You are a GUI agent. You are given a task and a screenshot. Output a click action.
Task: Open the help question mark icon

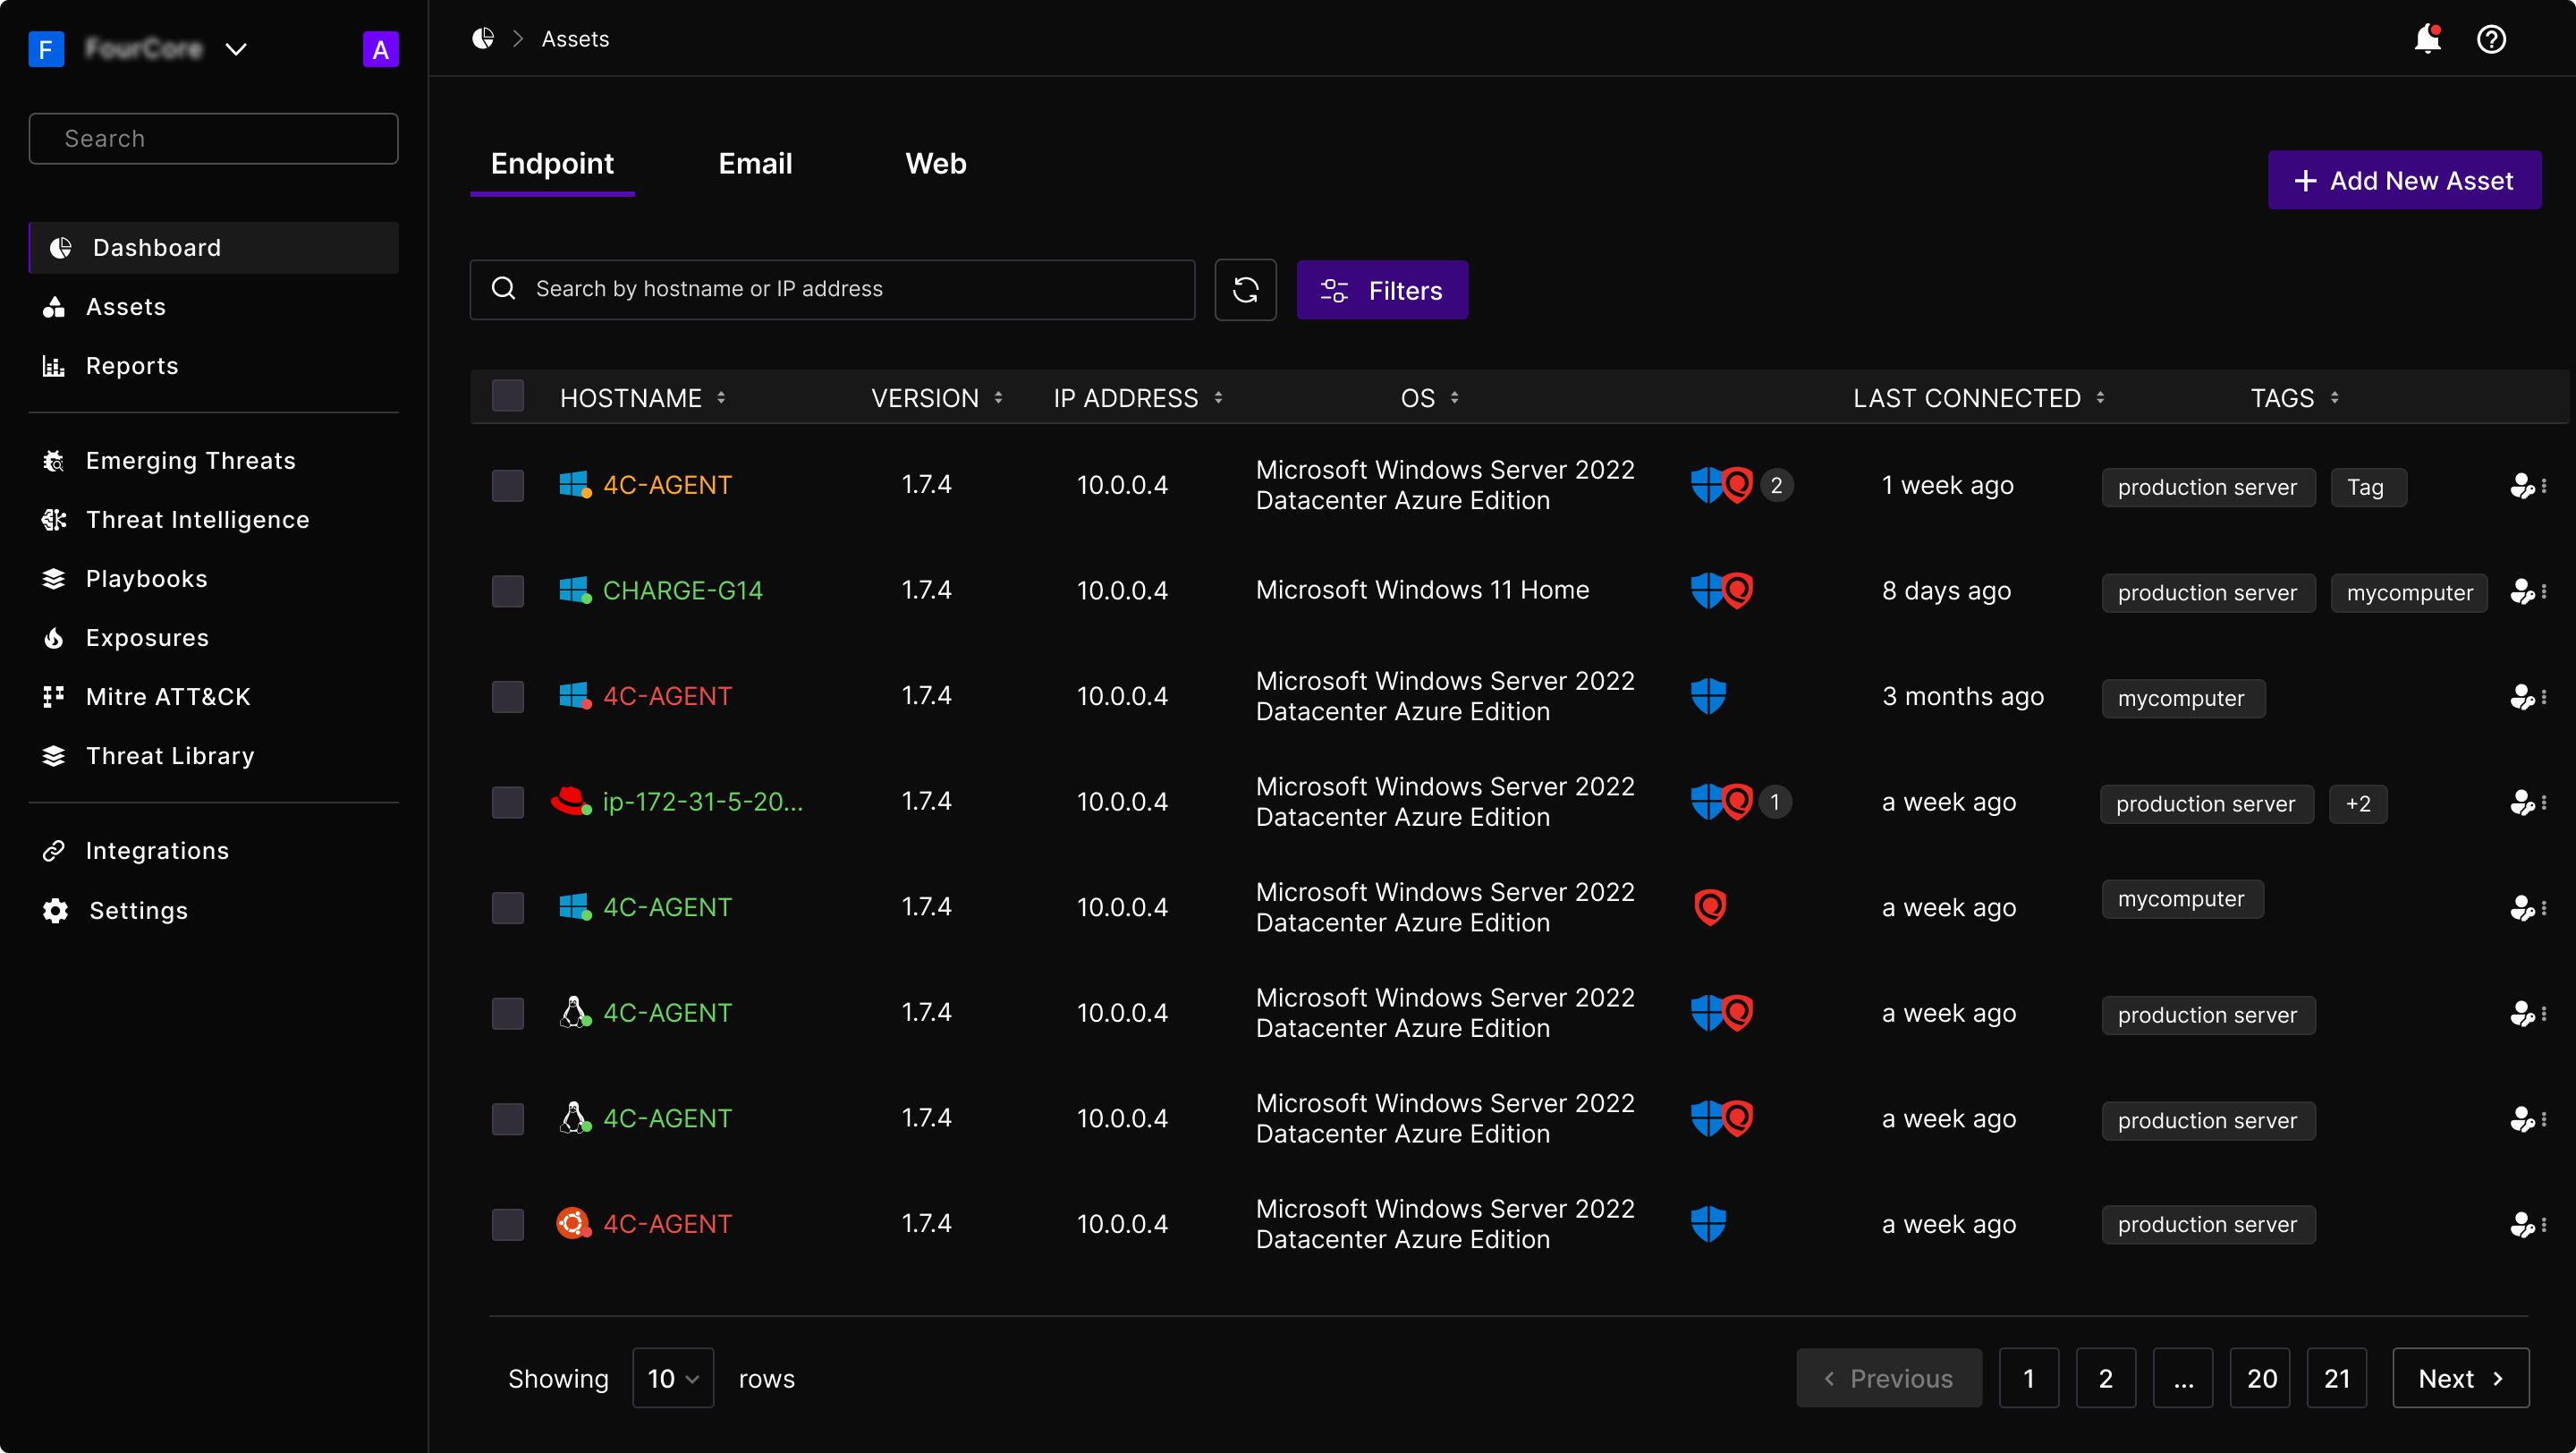tap(2491, 39)
